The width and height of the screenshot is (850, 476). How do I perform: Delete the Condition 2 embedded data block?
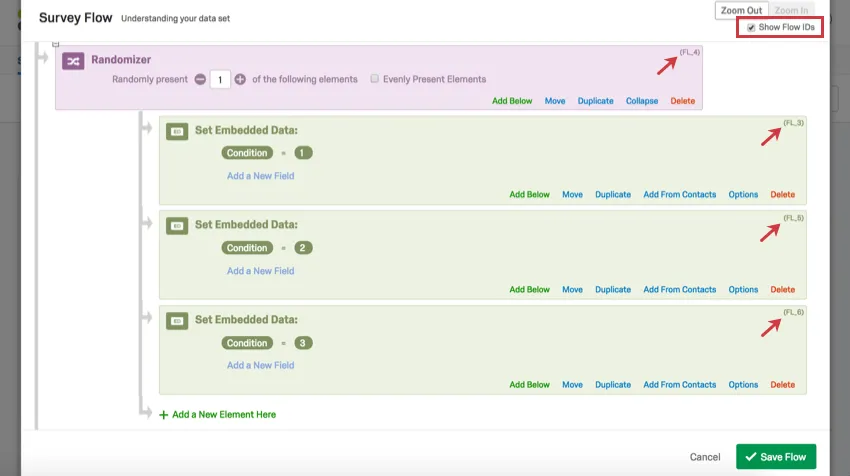(x=782, y=290)
